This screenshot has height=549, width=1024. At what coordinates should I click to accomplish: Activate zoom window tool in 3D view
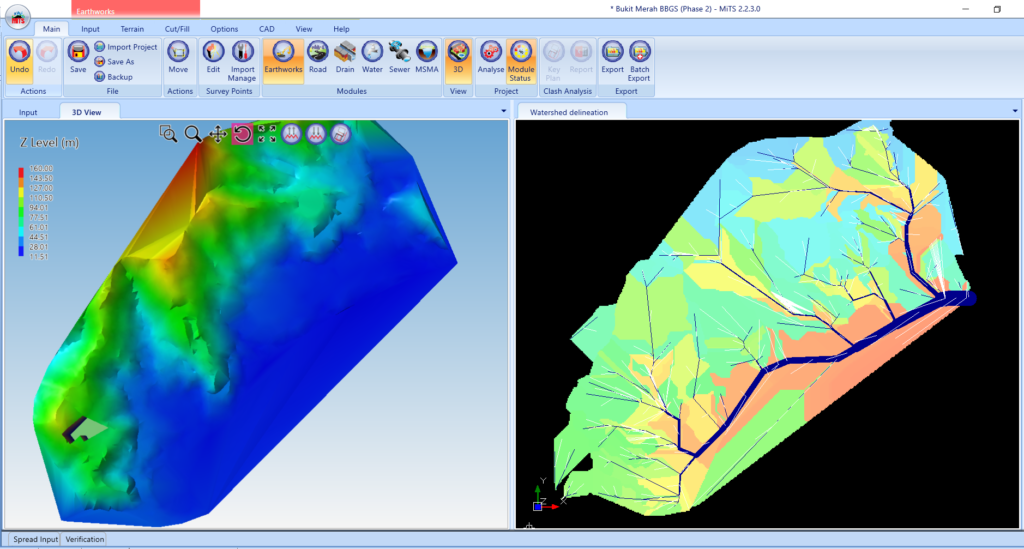pyautogui.click(x=168, y=134)
